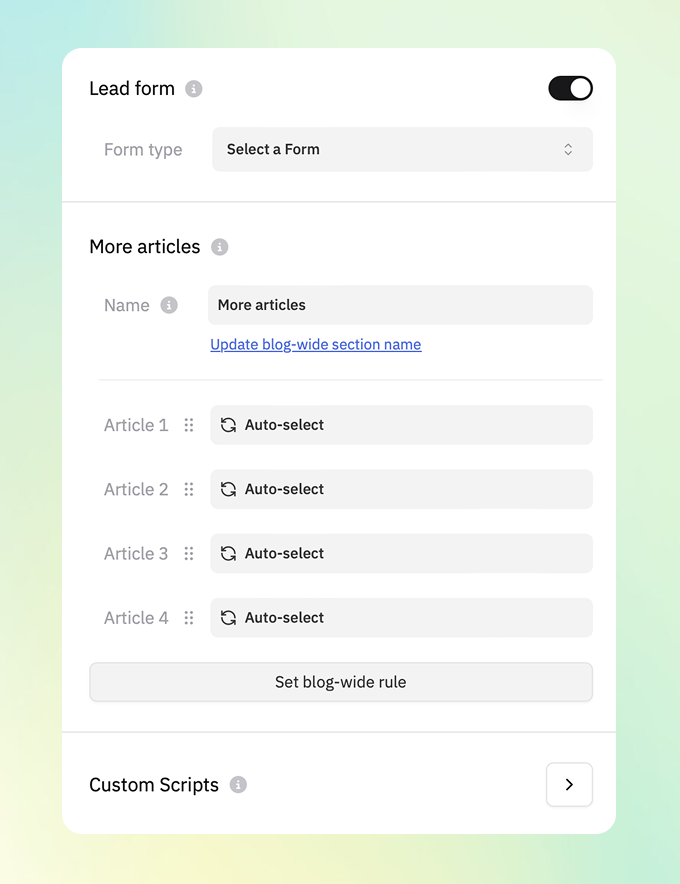Click the Article 3 drag handle
This screenshot has width=680, height=884.
click(189, 553)
